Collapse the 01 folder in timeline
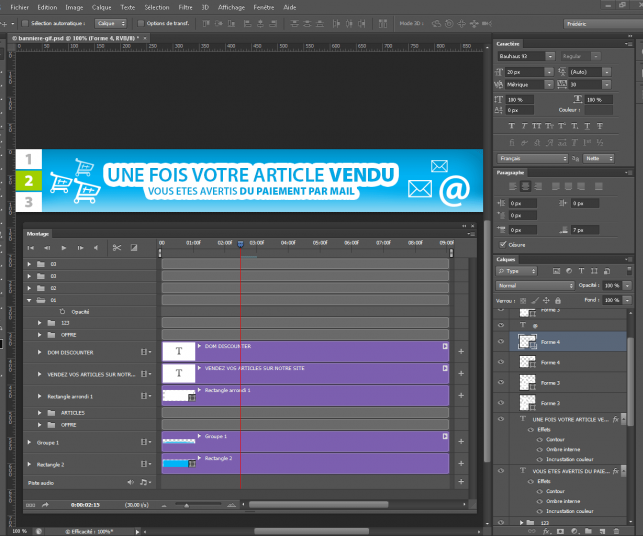 (29, 300)
